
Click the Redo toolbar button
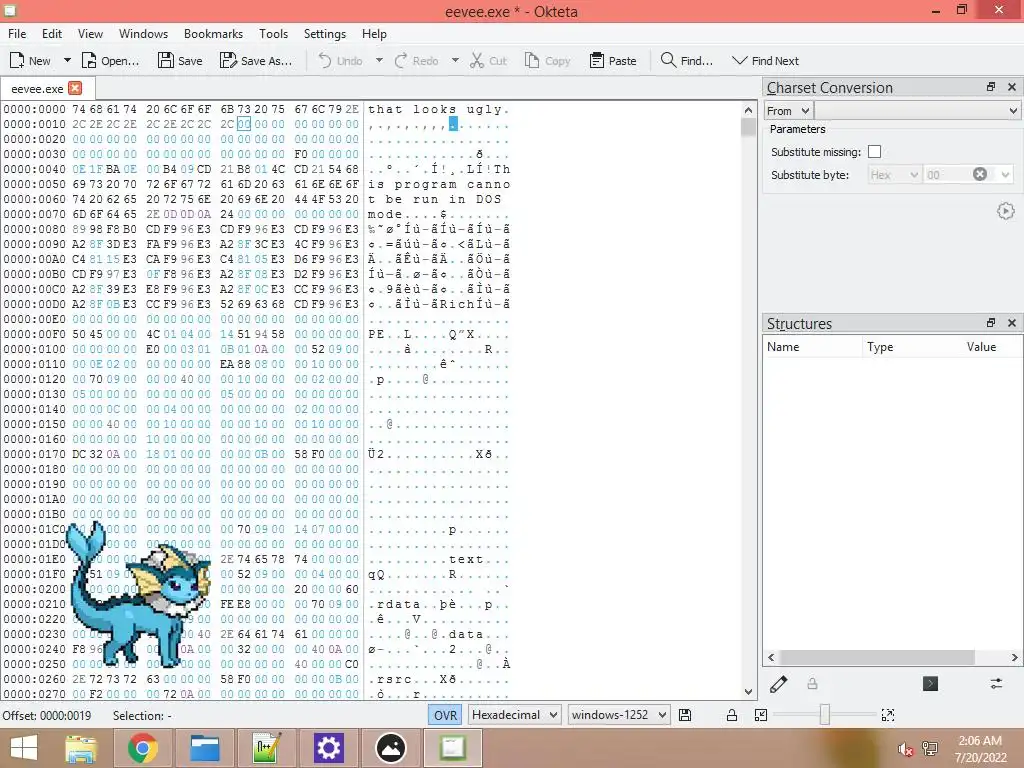click(x=416, y=61)
